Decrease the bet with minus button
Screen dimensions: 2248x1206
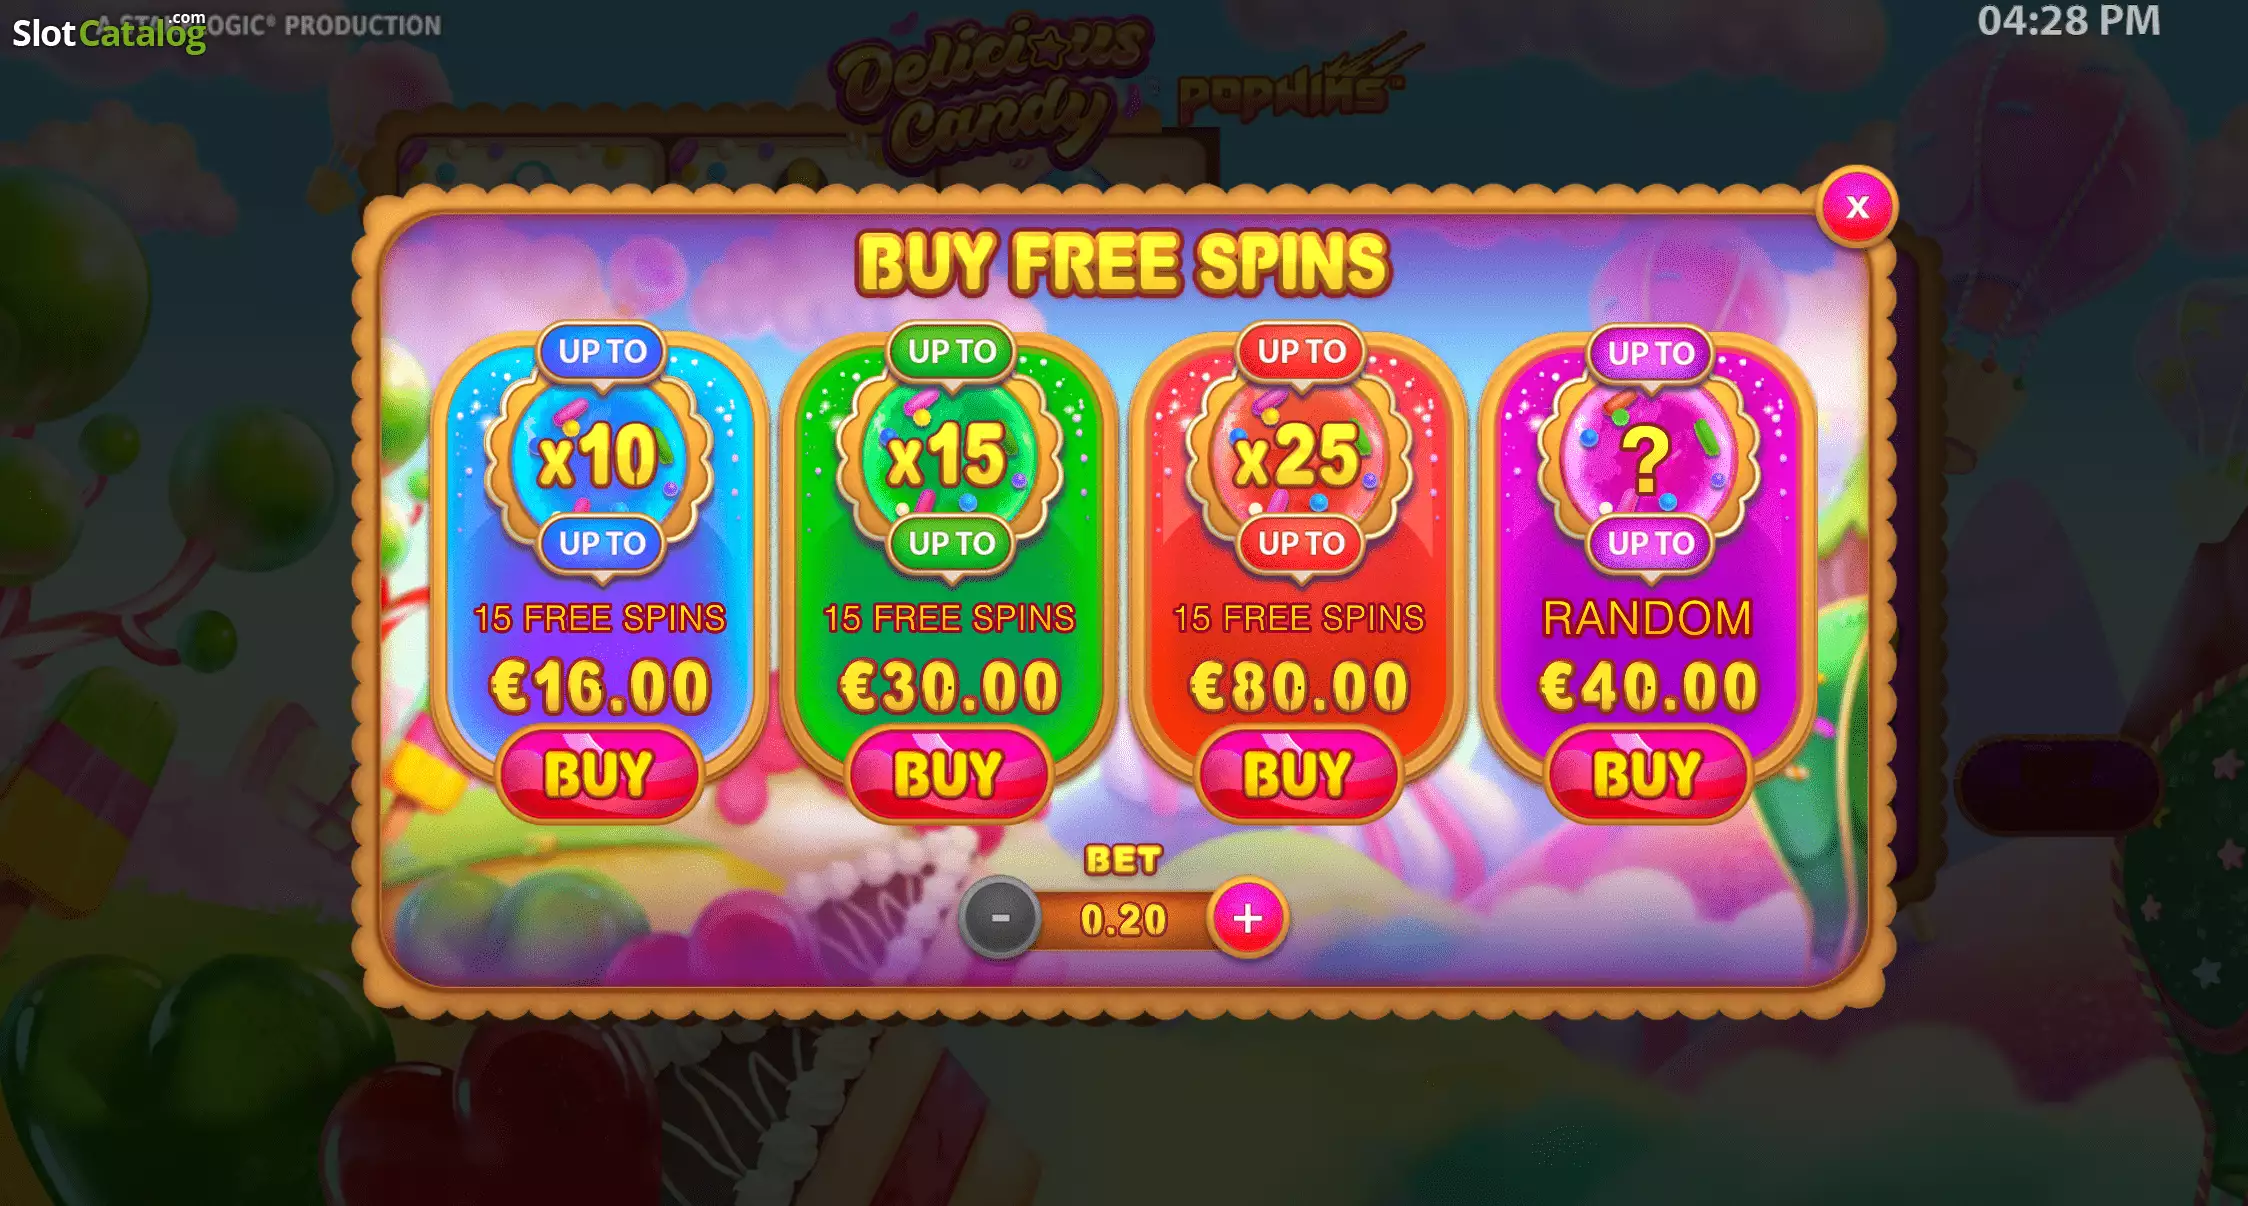(x=999, y=918)
